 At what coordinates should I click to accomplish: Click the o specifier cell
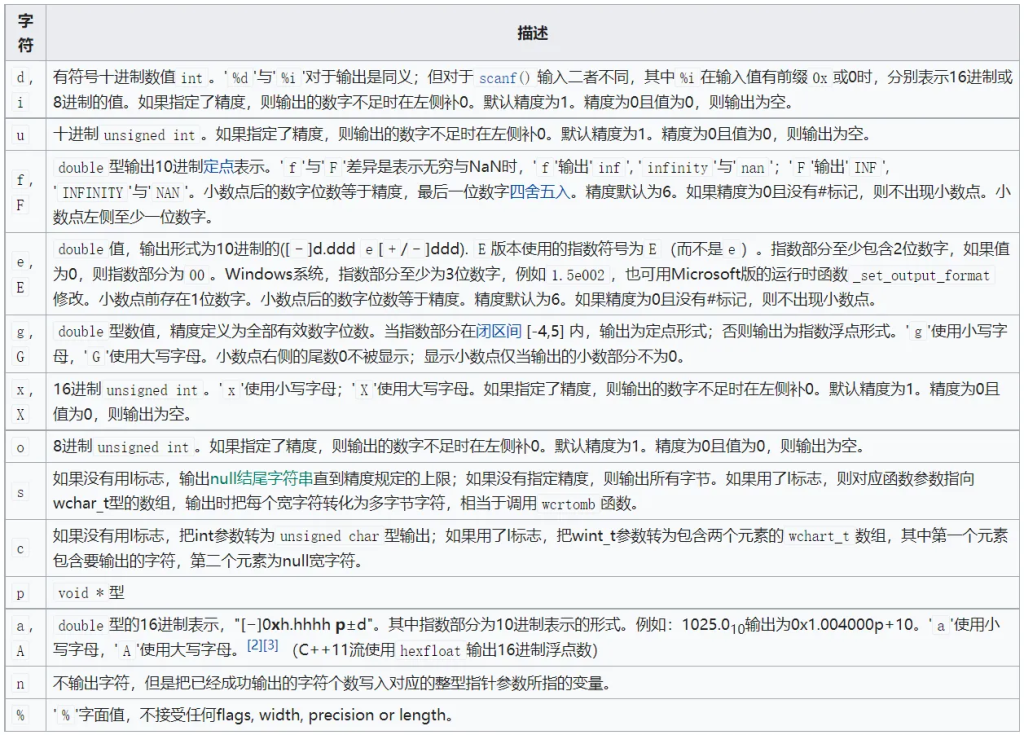tap(24, 447)
